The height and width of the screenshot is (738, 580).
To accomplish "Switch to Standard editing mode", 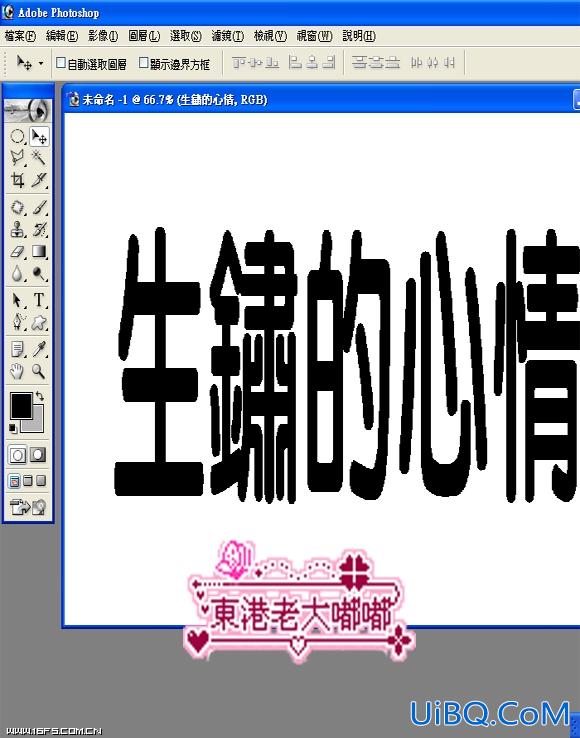I will click(17, 455).
